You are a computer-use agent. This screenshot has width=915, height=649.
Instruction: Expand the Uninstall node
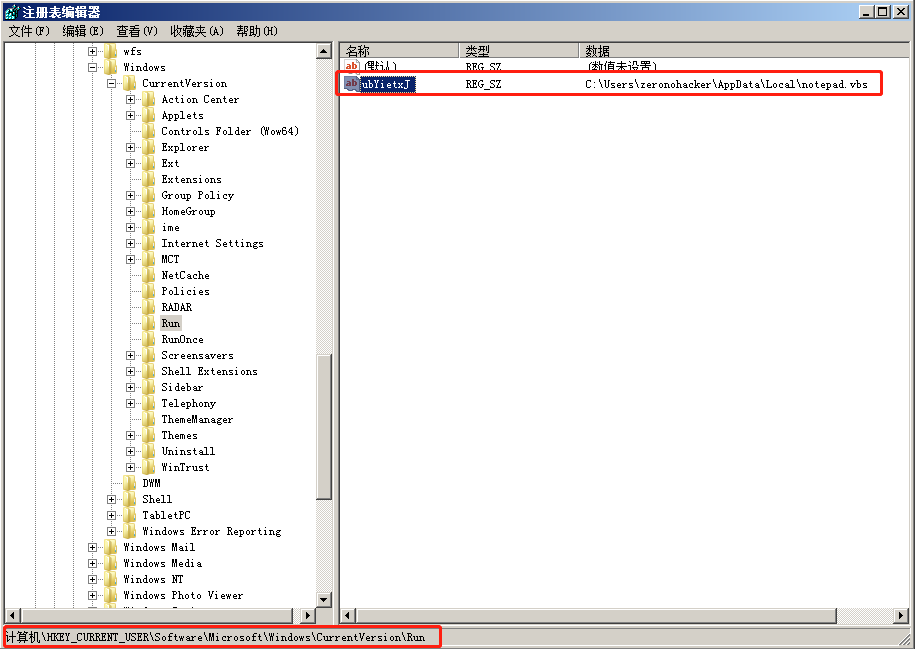click(131, 451)
